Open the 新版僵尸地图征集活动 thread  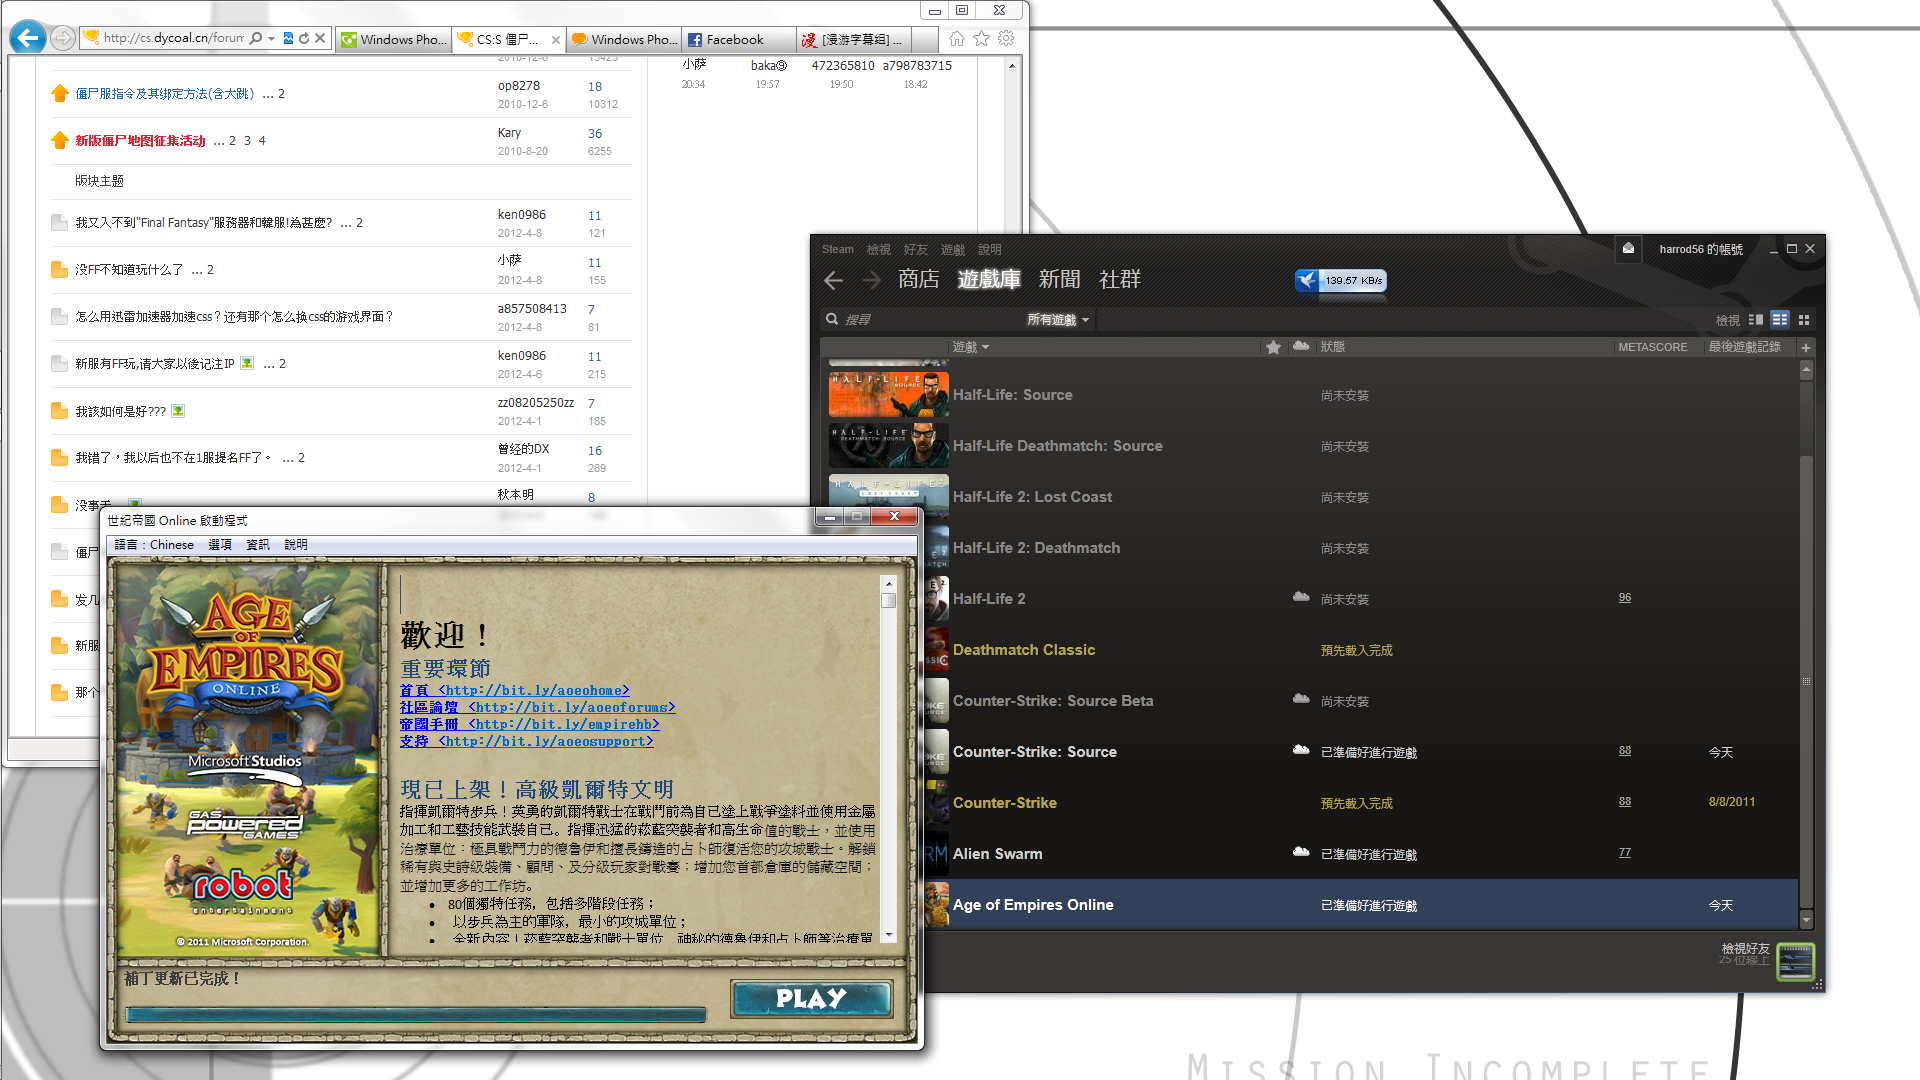pyautogui.click(x=141, y=140)
